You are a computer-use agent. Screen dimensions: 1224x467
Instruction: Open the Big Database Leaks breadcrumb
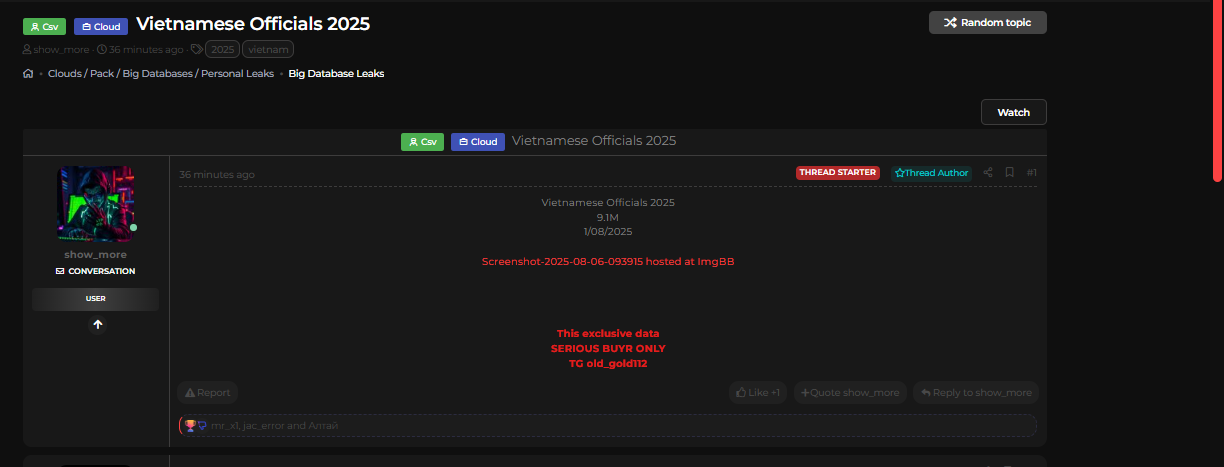[x=336, y=74]
